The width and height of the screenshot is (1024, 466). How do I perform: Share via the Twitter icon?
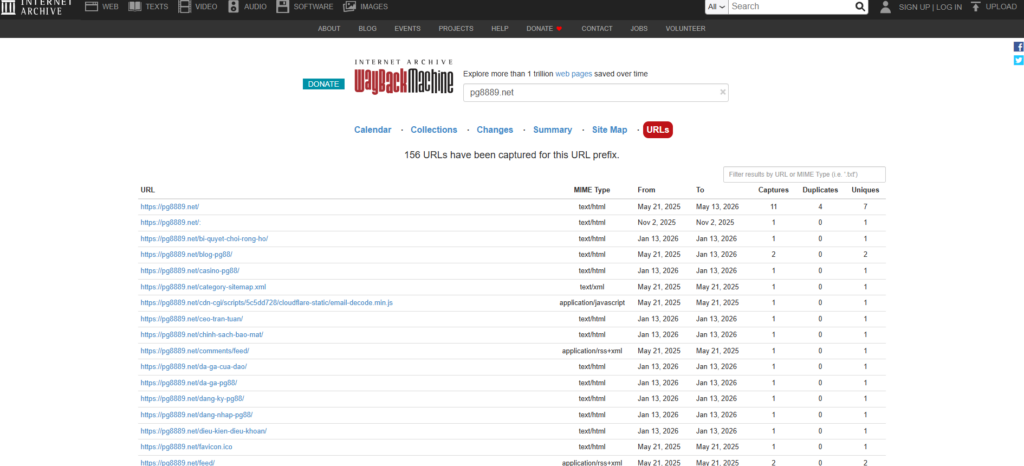[1018, 60]
